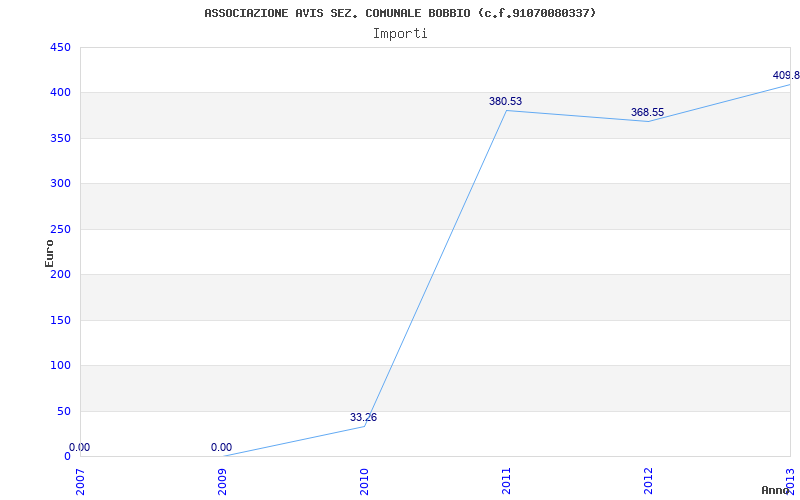Click the 0.00 label above 2009
This screenshot has width=800, height=500.
pyautogui.click(x=221, y=447)
